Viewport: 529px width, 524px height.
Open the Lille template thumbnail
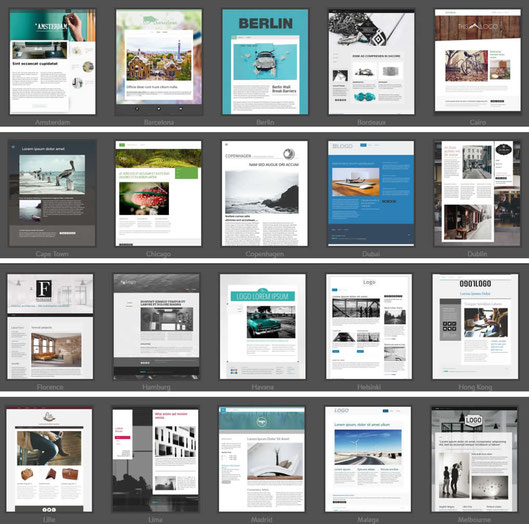tap(49, 459)
